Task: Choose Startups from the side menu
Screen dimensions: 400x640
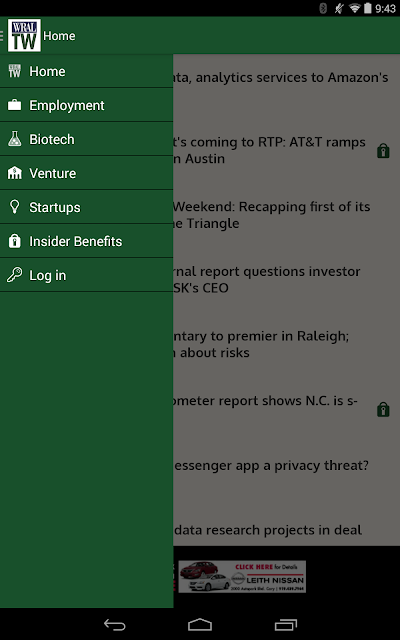Action: [x=87, y=207]
